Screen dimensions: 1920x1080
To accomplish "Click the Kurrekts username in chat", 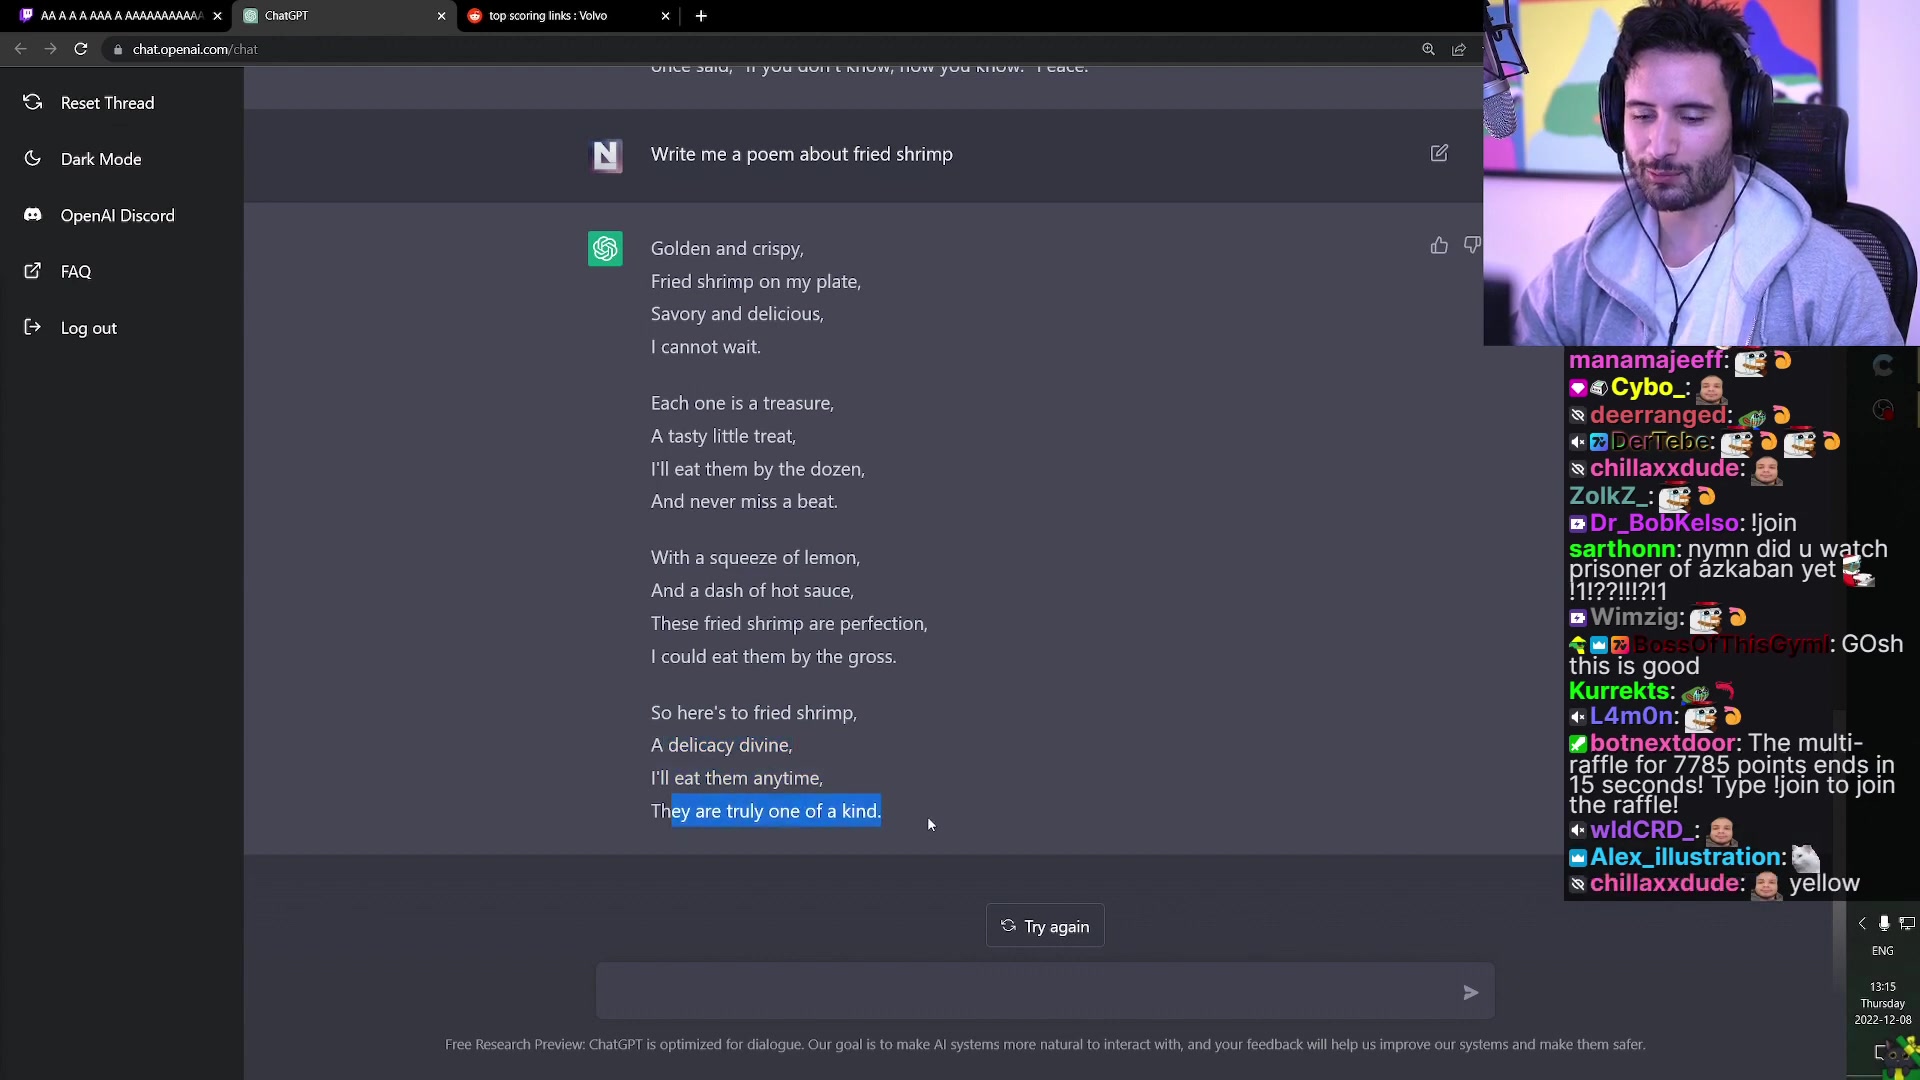I will 1618,691.
